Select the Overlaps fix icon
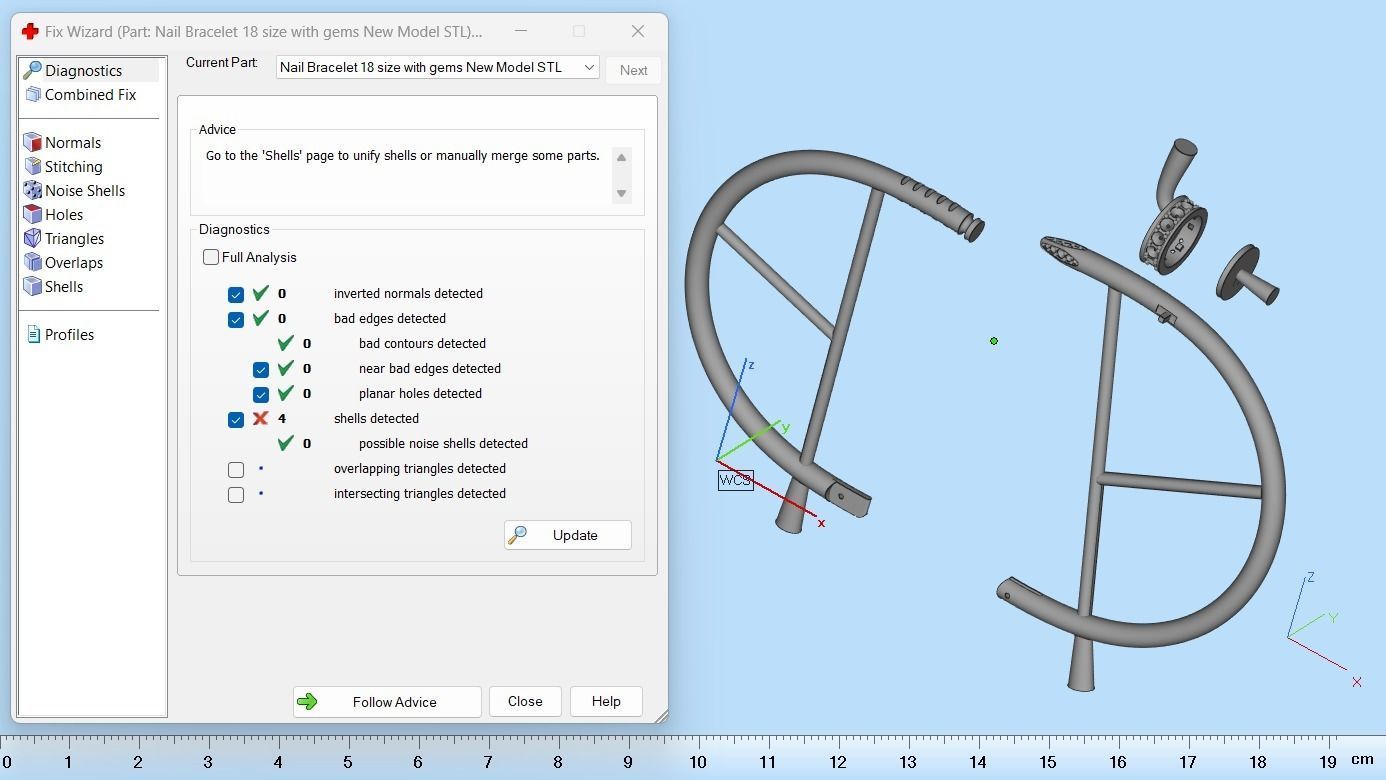This screenshot has height=780, width=1386. pos(33,262)
